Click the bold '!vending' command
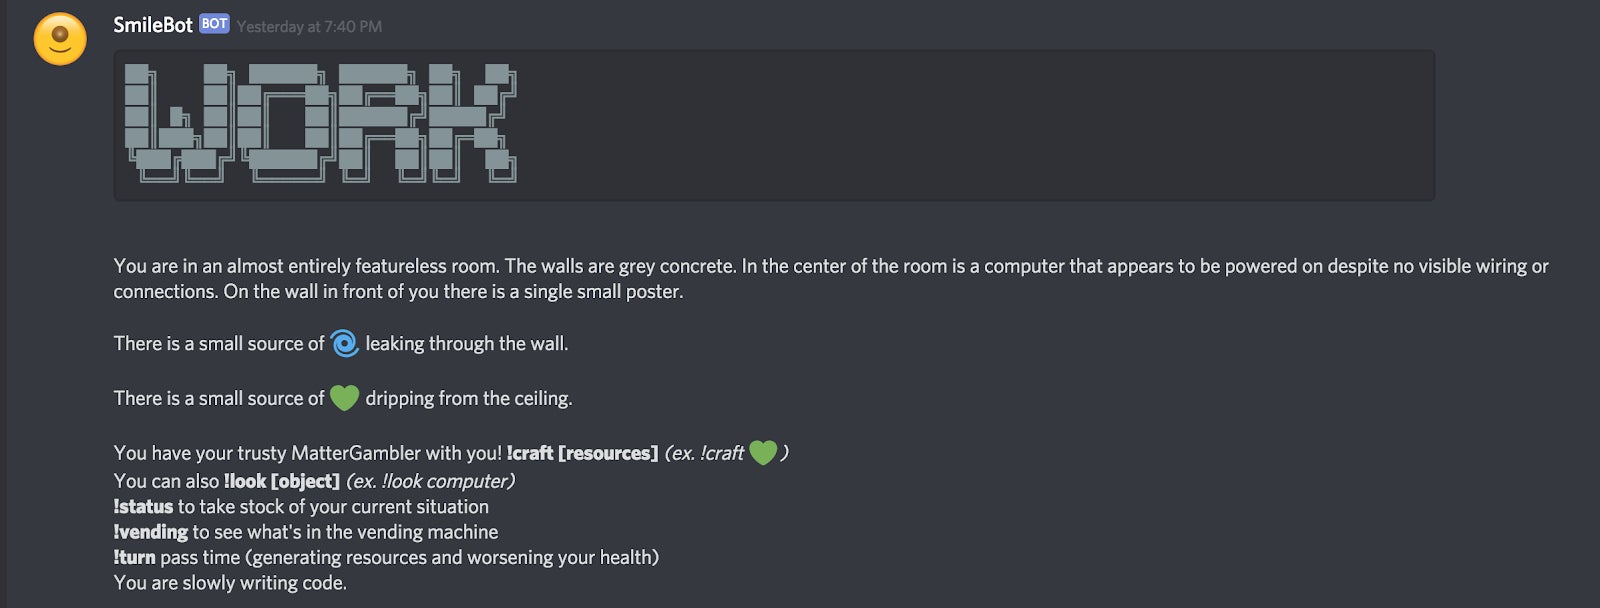1600x608 pixels. [x=150, y=532]
